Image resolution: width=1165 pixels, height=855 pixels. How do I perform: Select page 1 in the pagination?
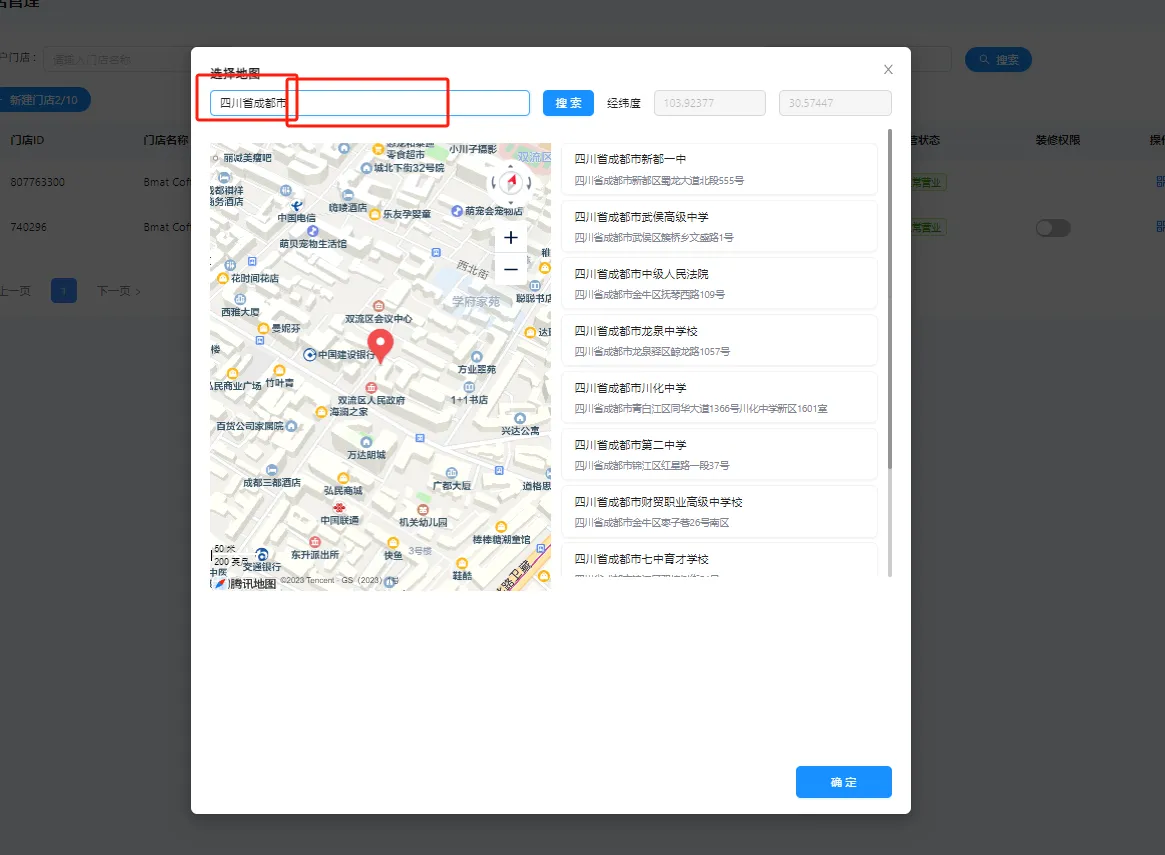[63, 290]
